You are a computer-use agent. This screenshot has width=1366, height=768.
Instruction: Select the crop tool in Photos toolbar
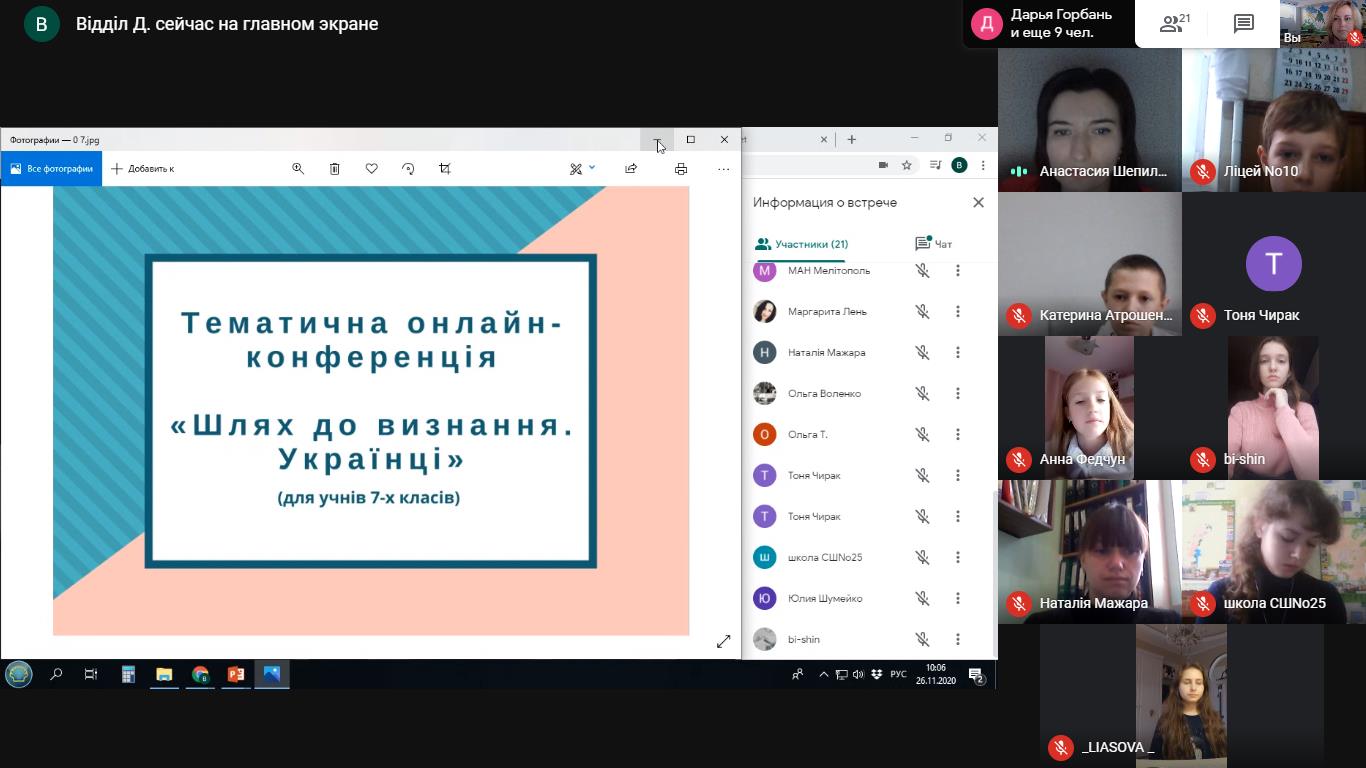point(445,169)
